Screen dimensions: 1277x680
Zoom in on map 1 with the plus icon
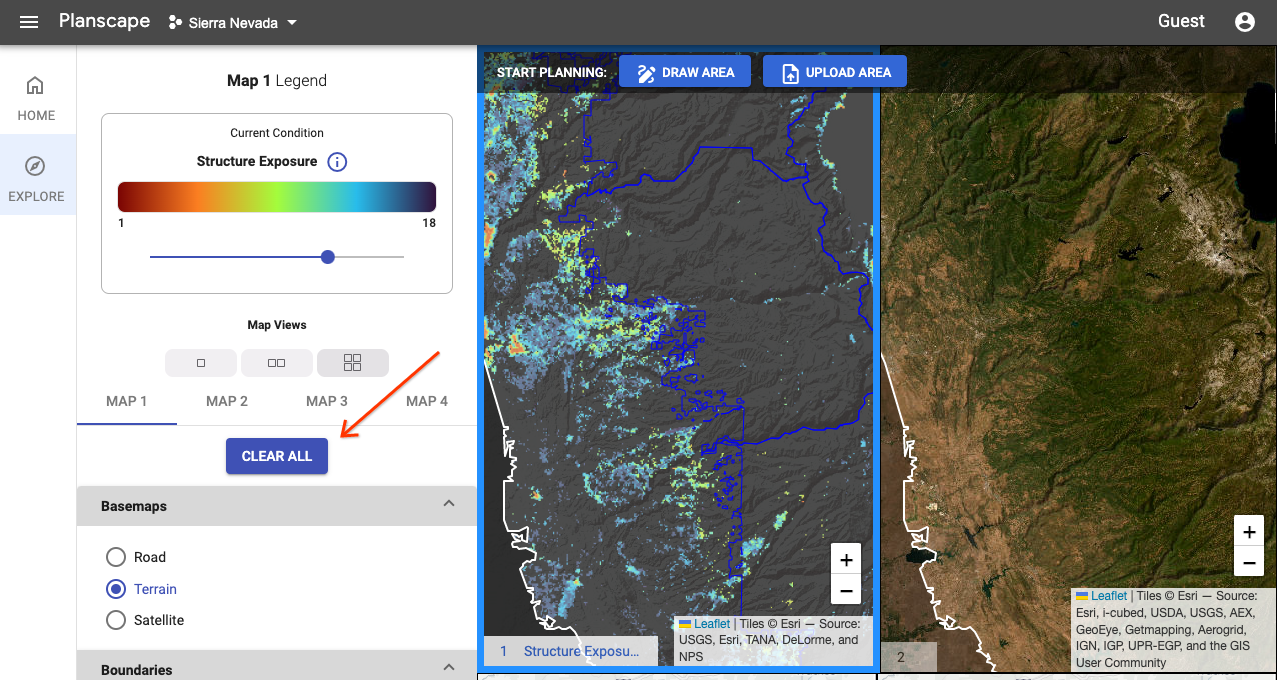point(845,558)
